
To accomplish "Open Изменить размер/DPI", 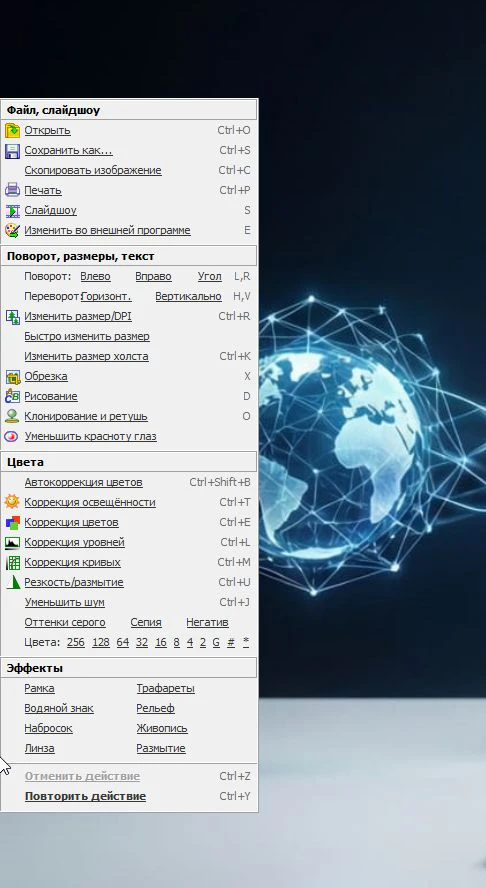I will tap(78, 317).
